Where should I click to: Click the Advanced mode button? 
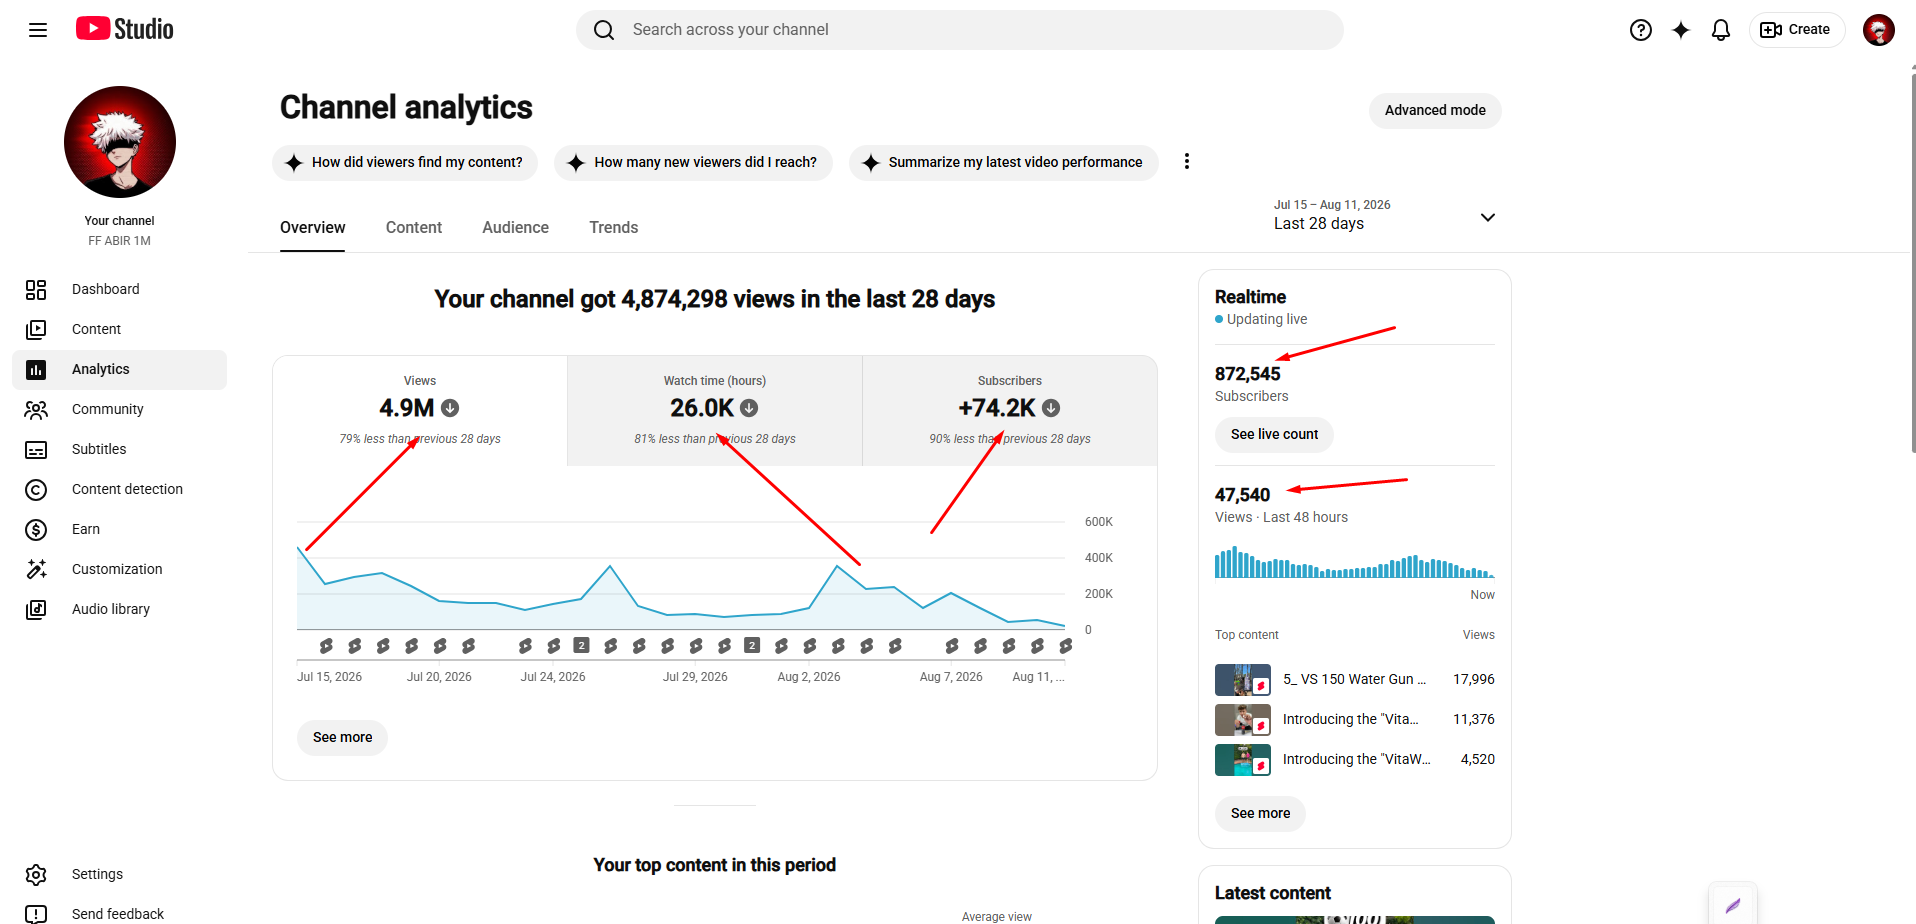1435,110
